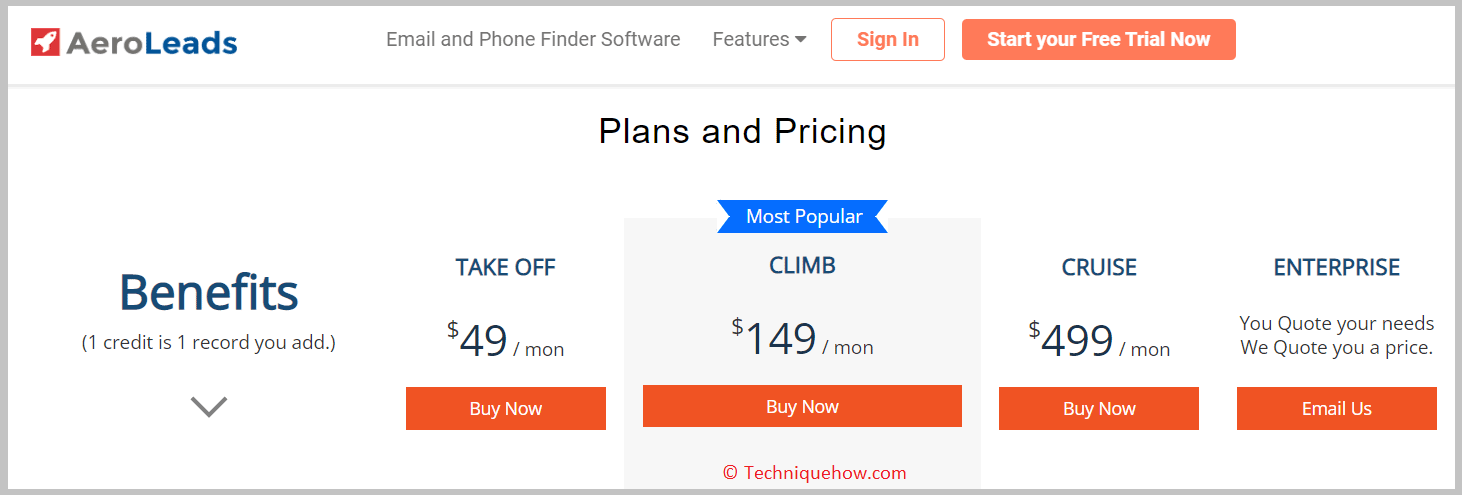Click the Most Popular ribbon badge
The height and width of the screenshot is (495, 1462).
pos(803,217)
